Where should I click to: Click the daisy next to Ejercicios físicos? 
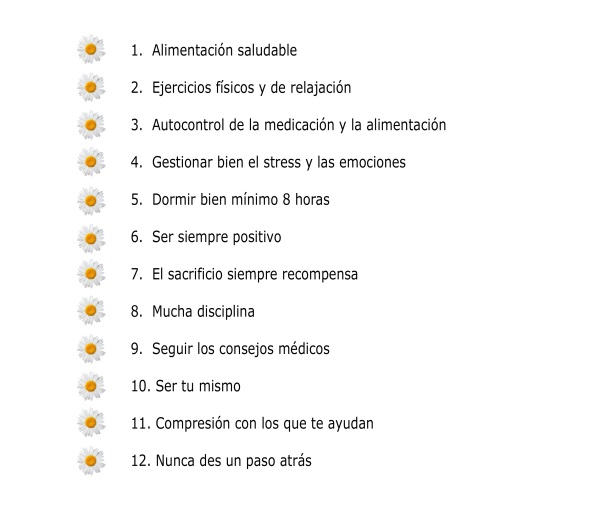[x=91, y=88]
